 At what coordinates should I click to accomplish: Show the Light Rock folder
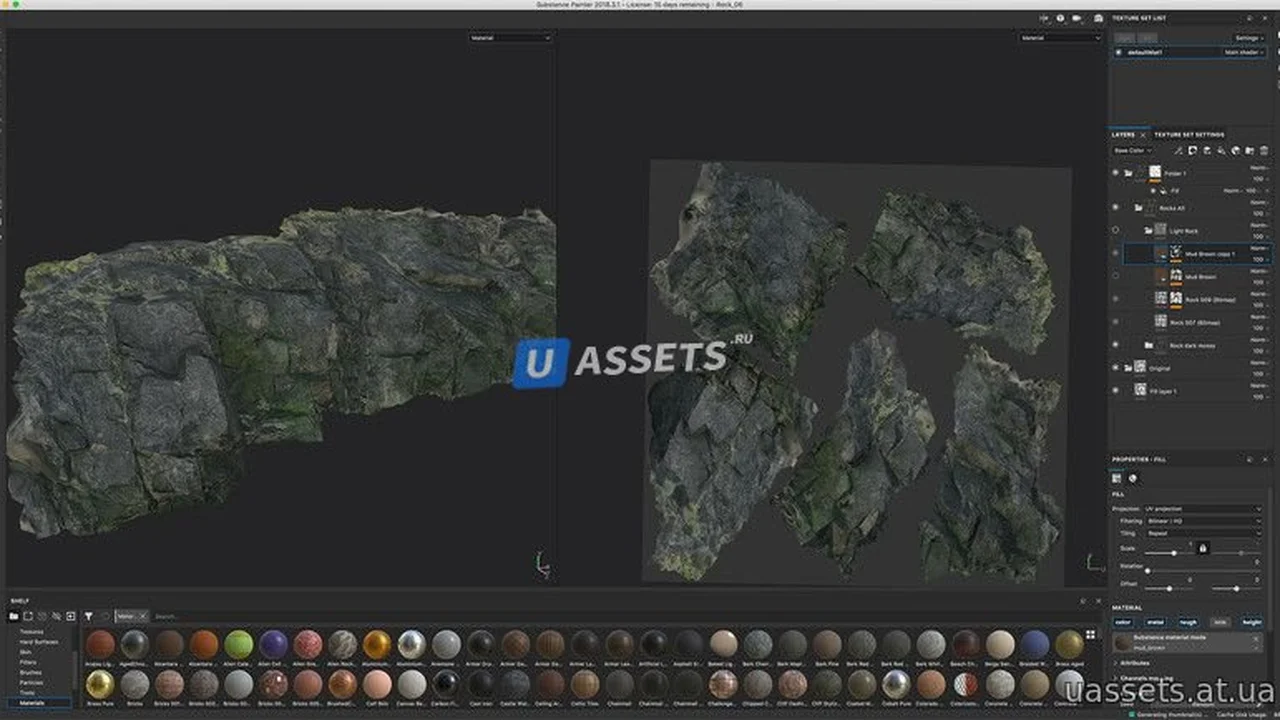(x=1115, y=230)
